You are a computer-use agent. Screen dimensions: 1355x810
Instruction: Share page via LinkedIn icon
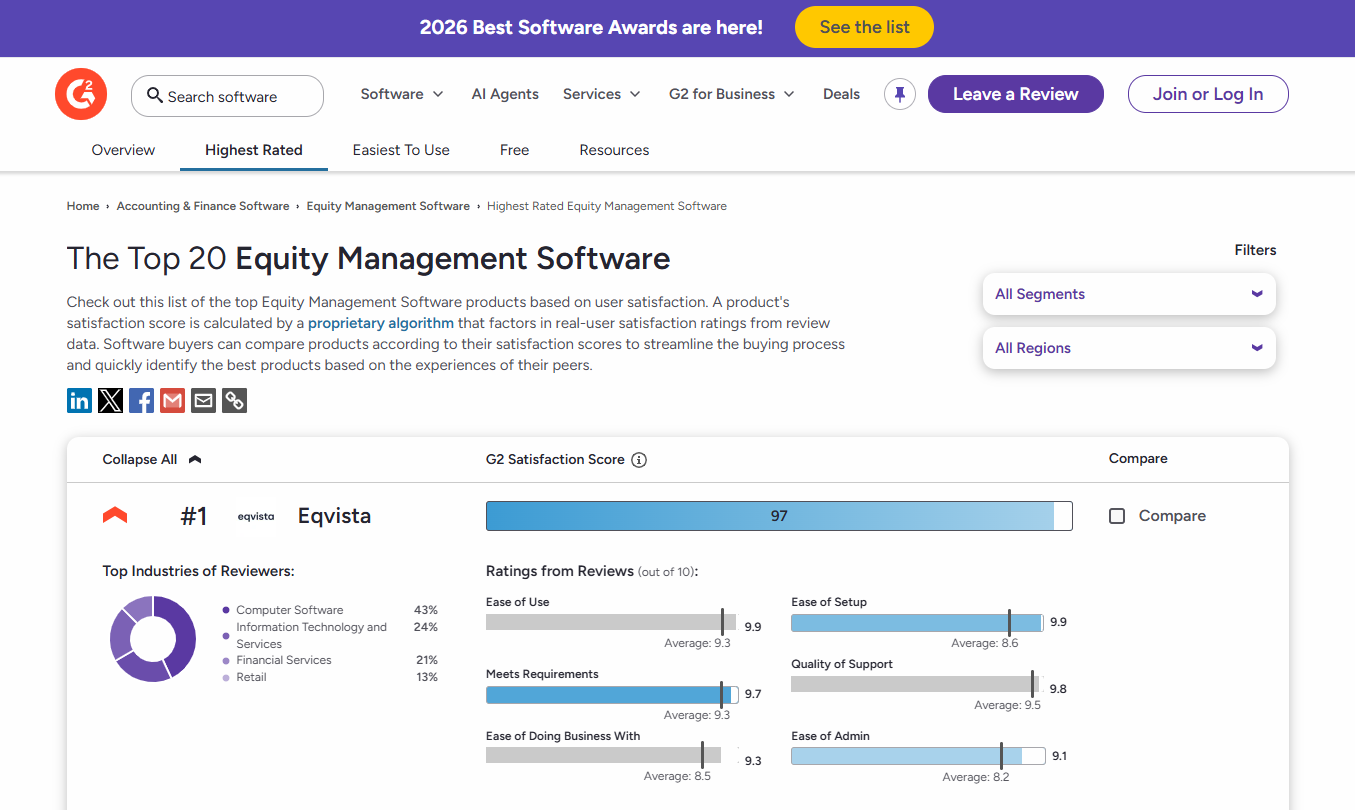click(x=79, y=401)
